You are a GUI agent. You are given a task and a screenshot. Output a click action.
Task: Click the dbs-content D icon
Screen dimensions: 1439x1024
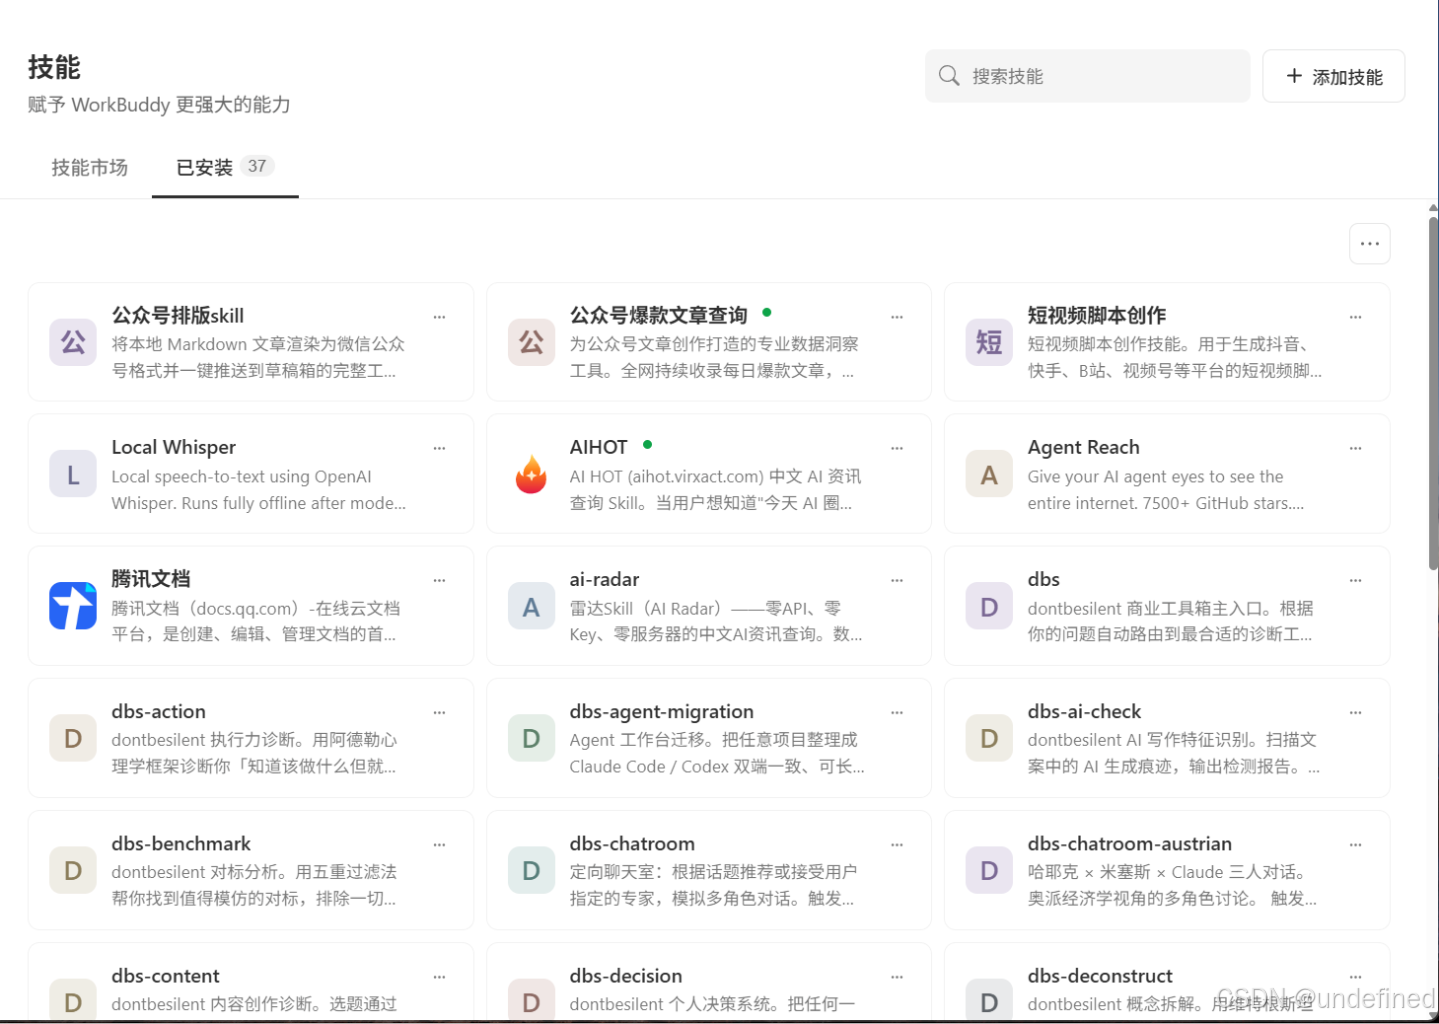[x=73, y=1000]
